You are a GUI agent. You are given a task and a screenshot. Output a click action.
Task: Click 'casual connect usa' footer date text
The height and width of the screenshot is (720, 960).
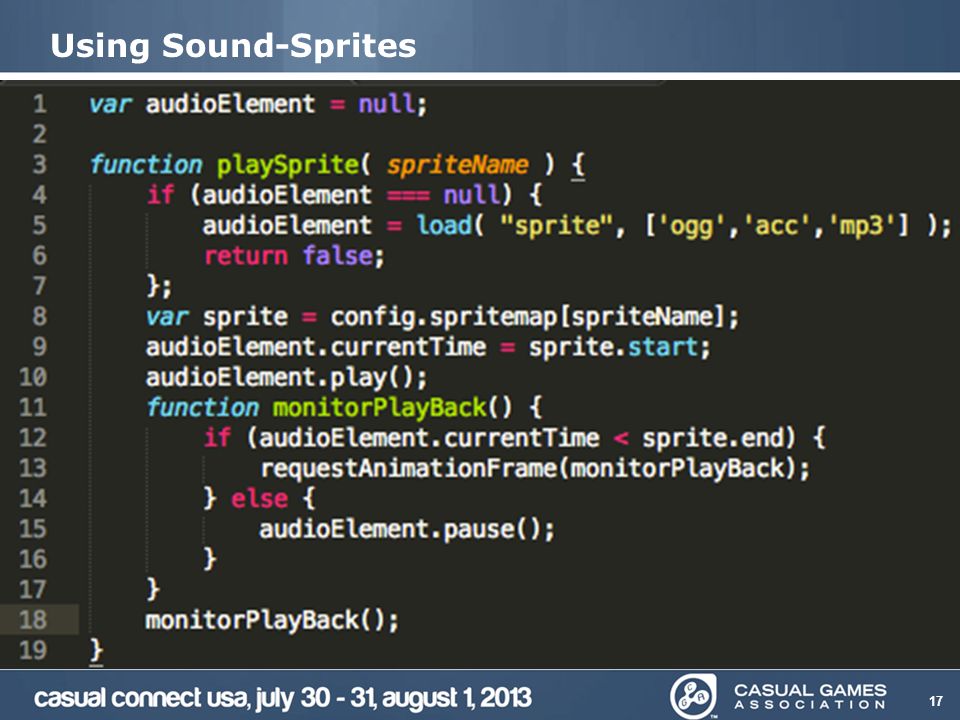(x=283, y=697)
